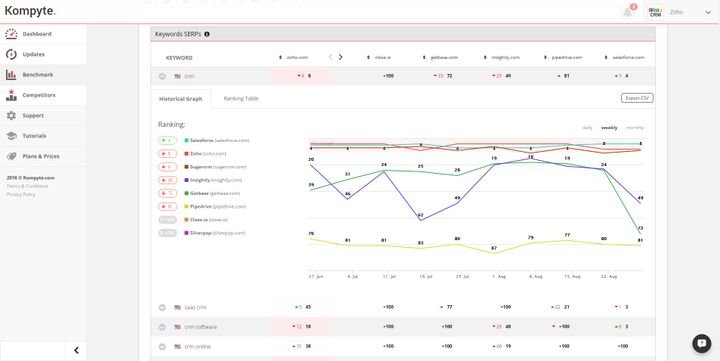Click the Export CSV button
The width and height of the screenshot is (720, 361).
[637, 98]
